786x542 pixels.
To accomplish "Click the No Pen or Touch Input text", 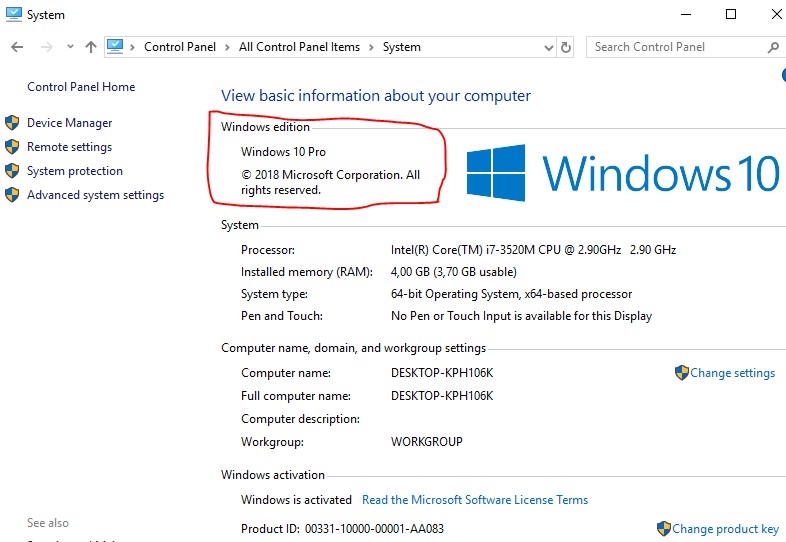I will click(x=521, y=316).
